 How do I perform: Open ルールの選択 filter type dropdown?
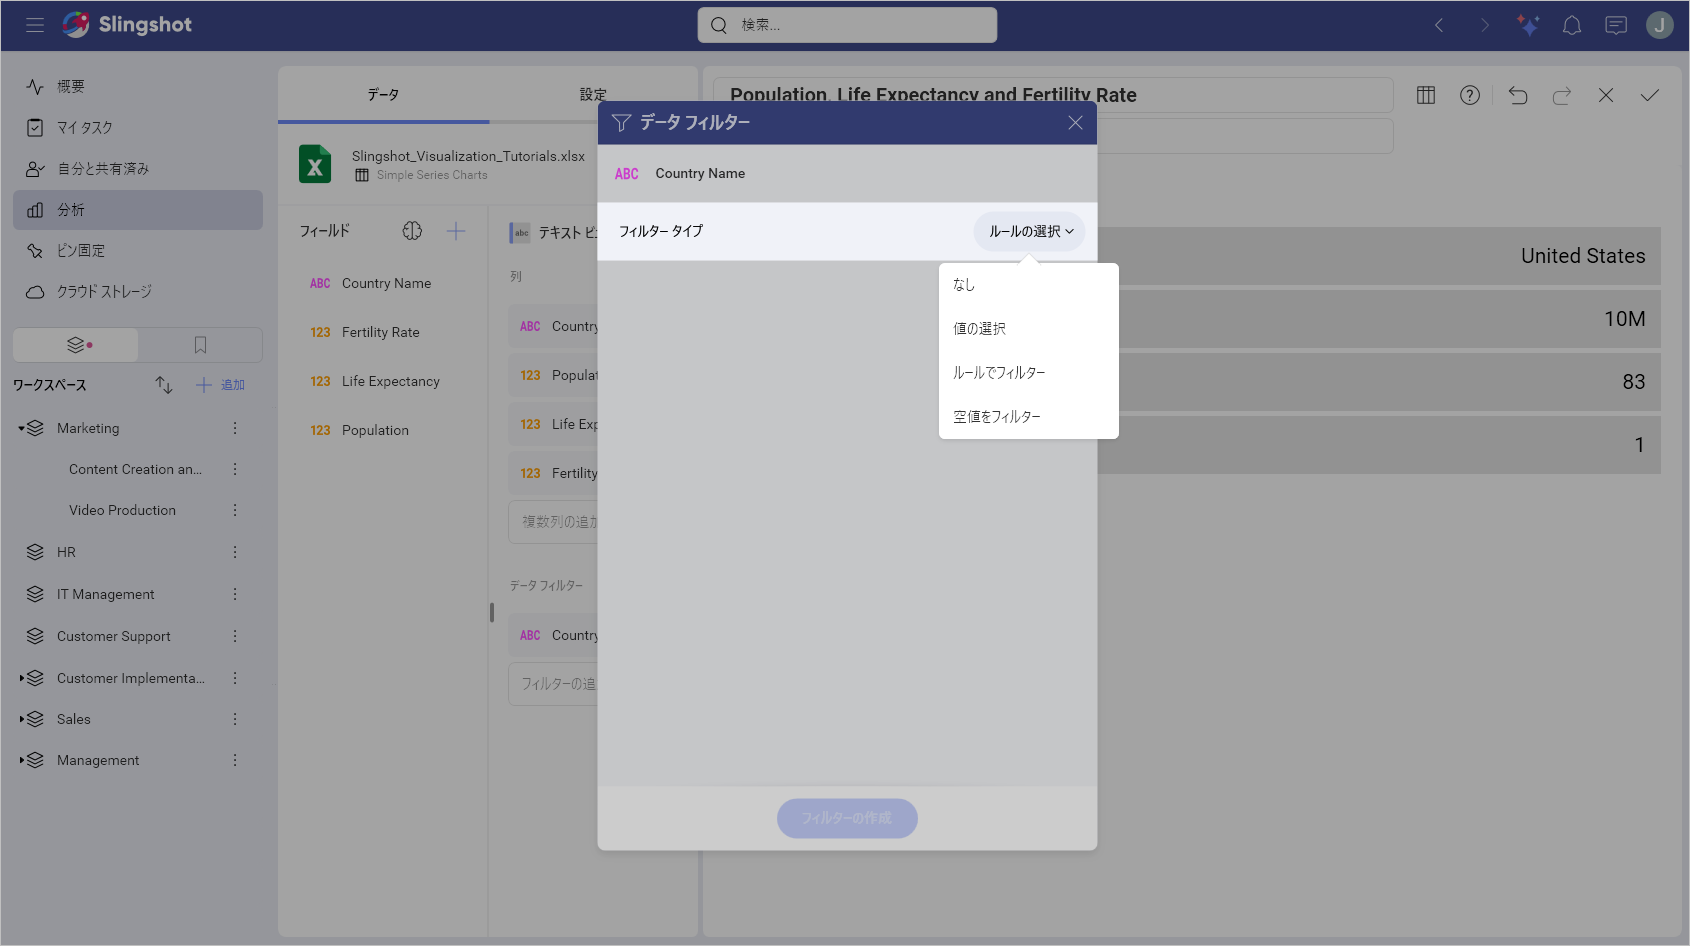click(1030, 232)
